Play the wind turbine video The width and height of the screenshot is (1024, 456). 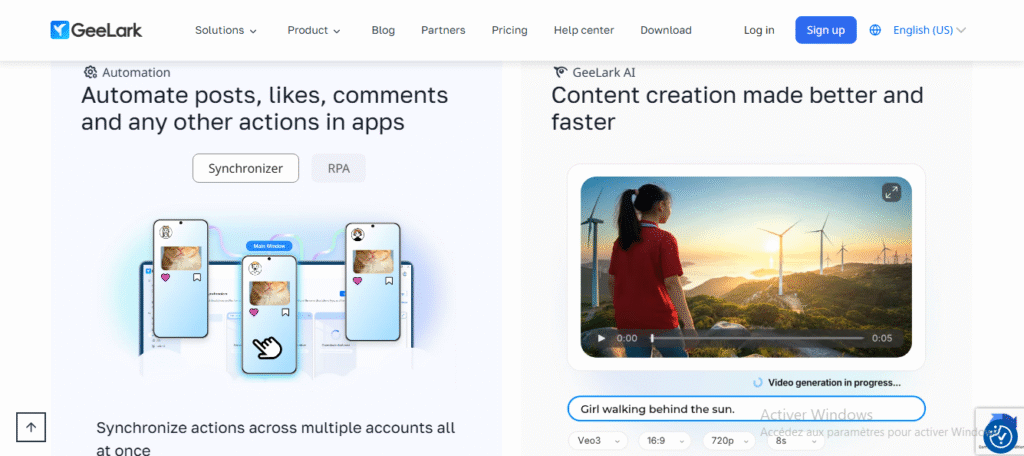coord(601,338)
